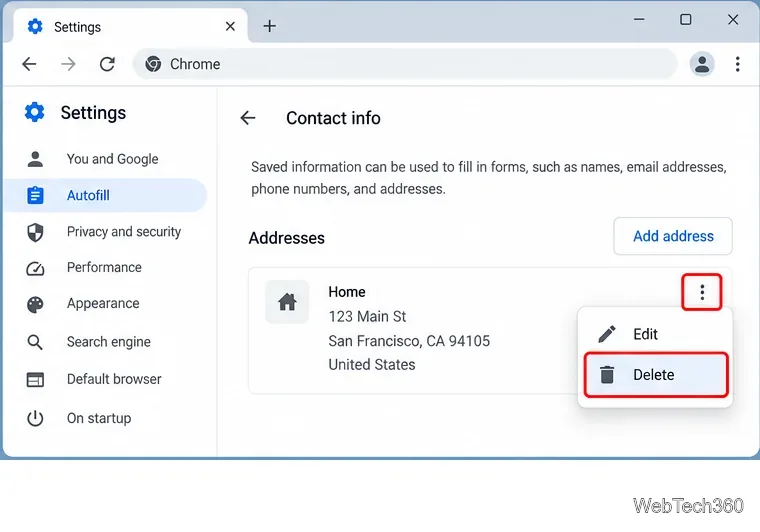This screenshot has width=760, height=532.
Task: Open the Home address three-dot menu
Action: tap(702, 292)
